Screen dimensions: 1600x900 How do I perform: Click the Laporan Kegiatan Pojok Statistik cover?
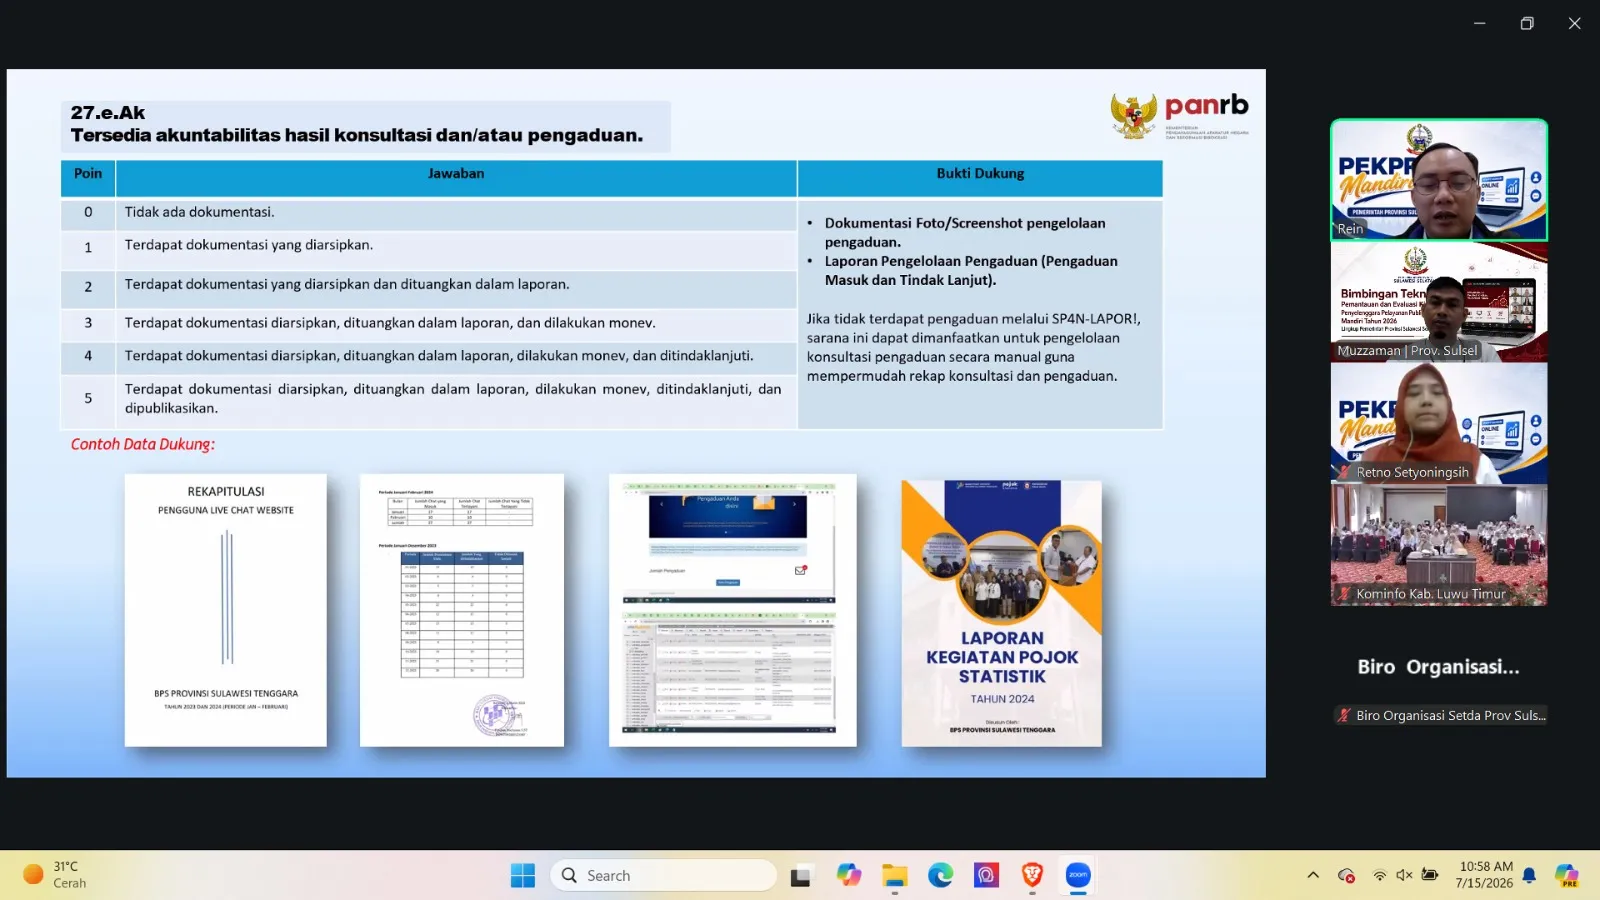[x=1002, y=613]
